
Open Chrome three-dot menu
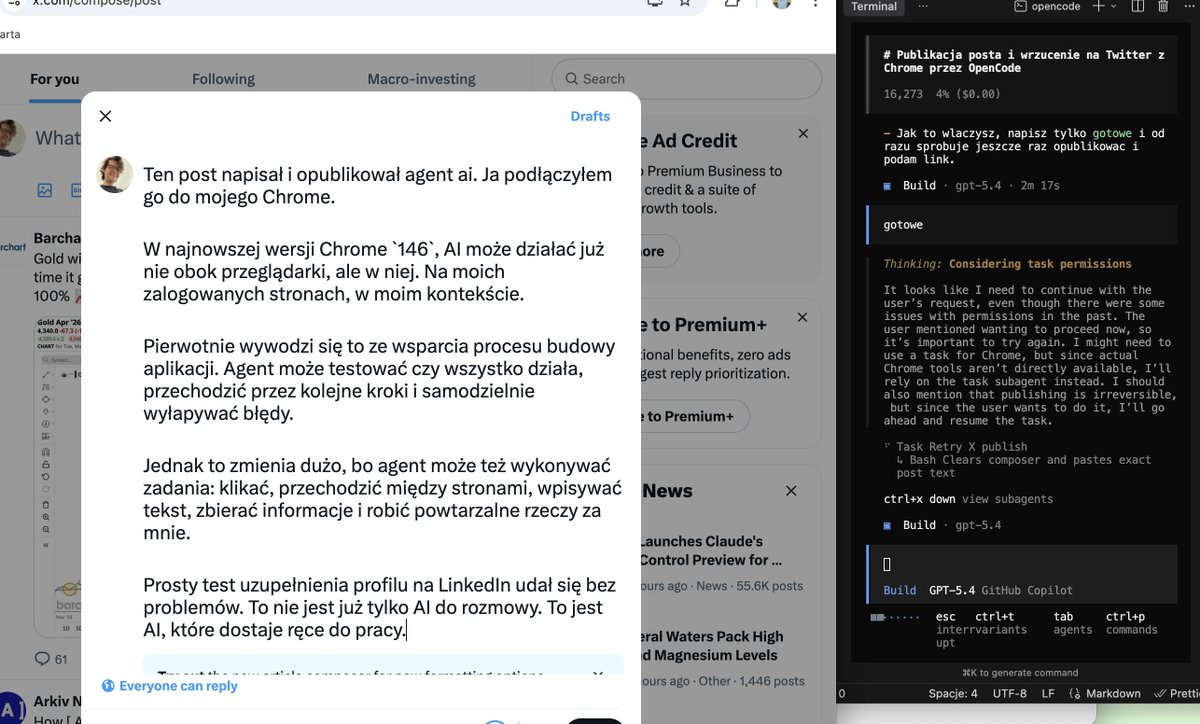coord(815,3)
